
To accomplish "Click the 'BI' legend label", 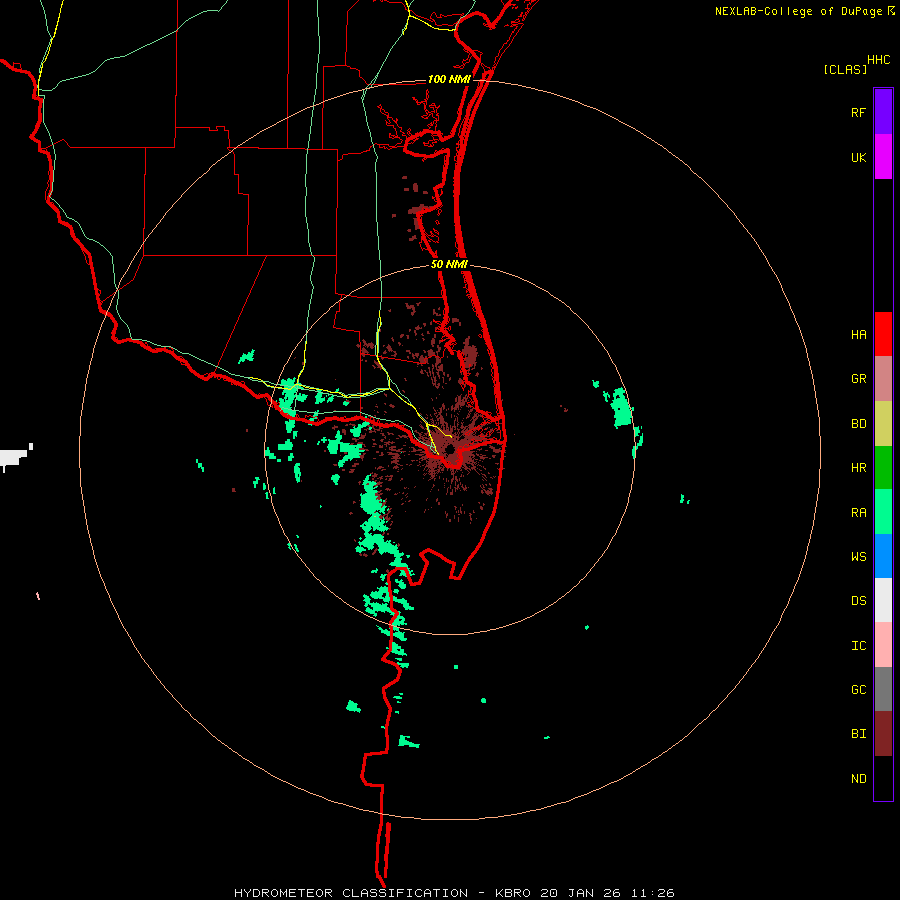I will click(858, 734).
